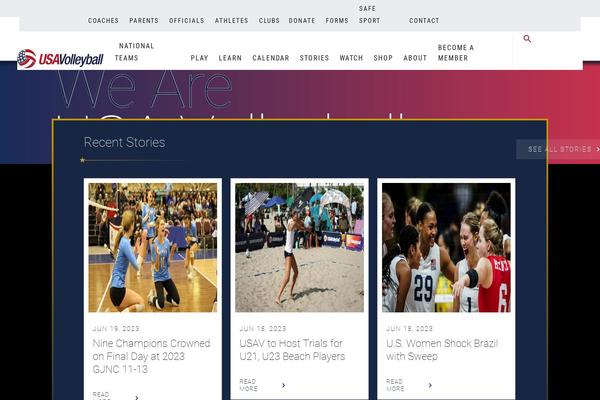Image resolution: width=600 pixels, height=400 pixels.
Task: Open 'U.S. Women Shock Brazil' story headline
Action: [442, 350]
